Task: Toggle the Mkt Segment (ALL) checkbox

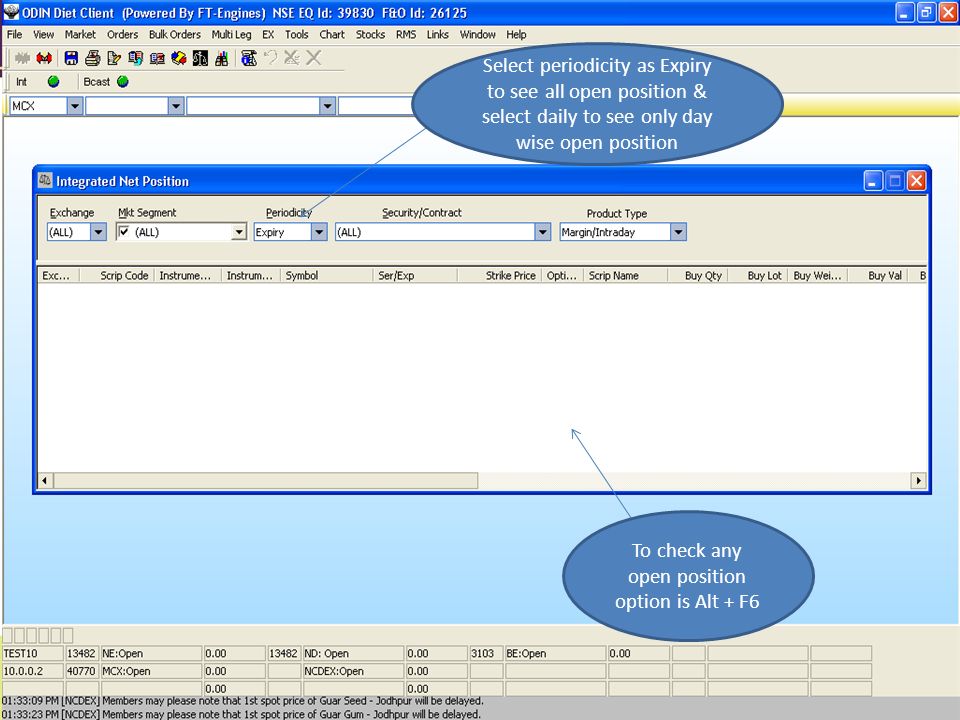Action: [x=124, y=231]
